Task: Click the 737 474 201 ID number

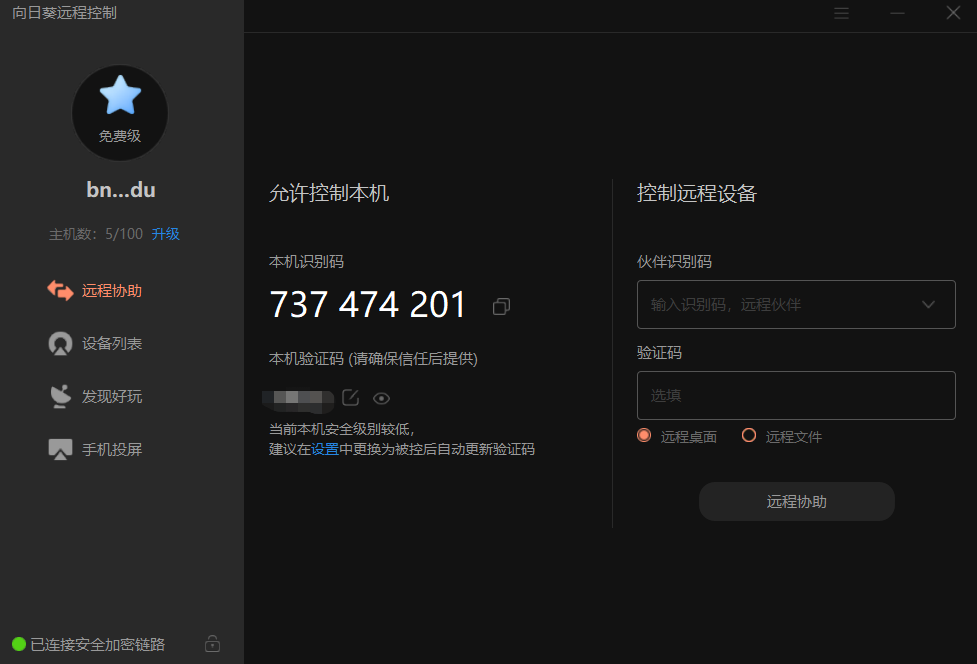Action: (368, 305)
